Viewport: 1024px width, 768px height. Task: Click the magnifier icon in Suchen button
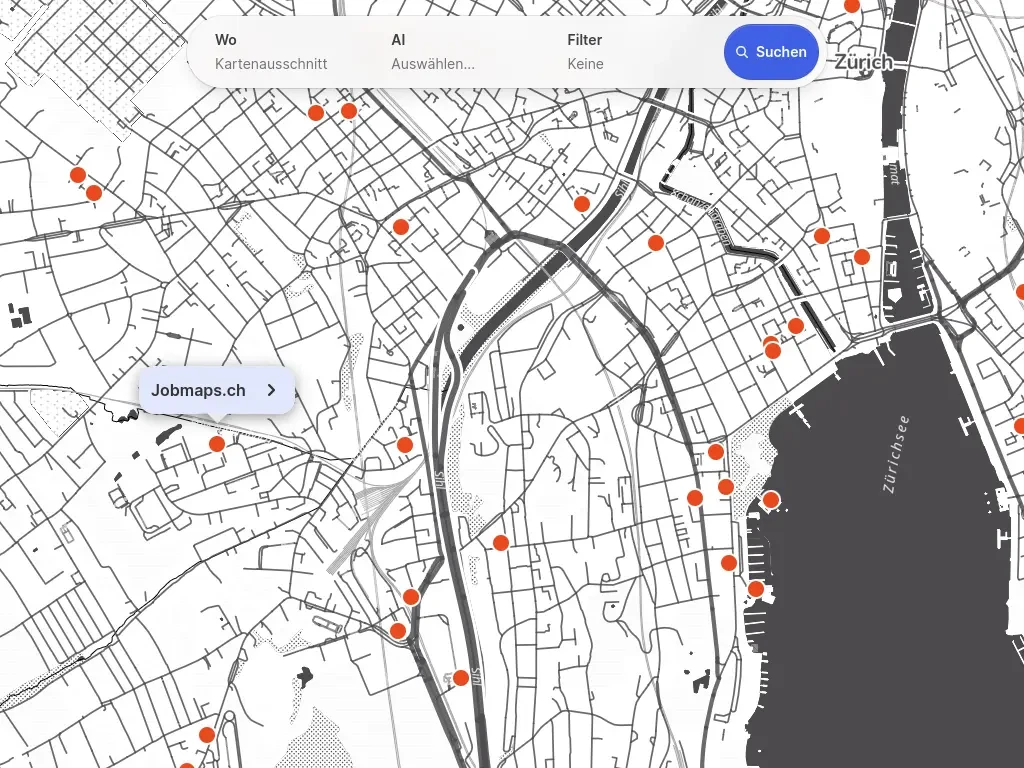741,52
